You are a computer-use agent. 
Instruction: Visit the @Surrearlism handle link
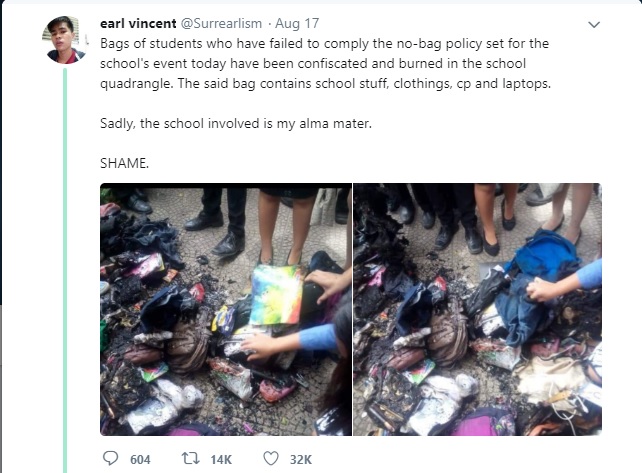click(x=221, y=24)
